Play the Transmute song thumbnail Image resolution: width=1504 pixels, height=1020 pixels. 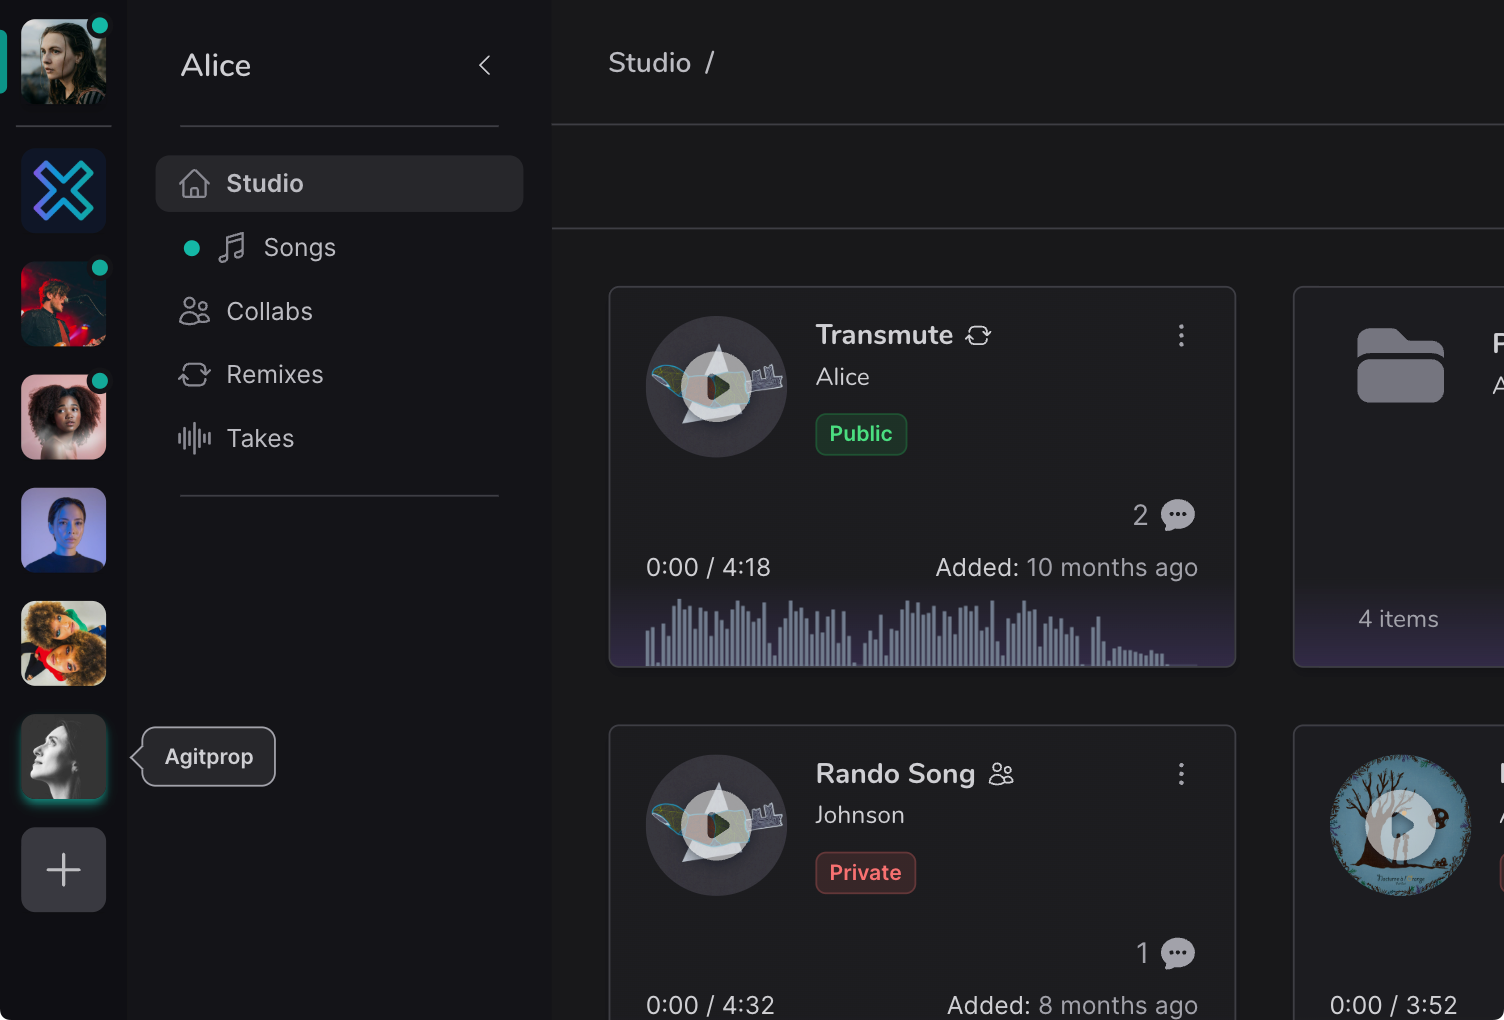pos(716,387)
